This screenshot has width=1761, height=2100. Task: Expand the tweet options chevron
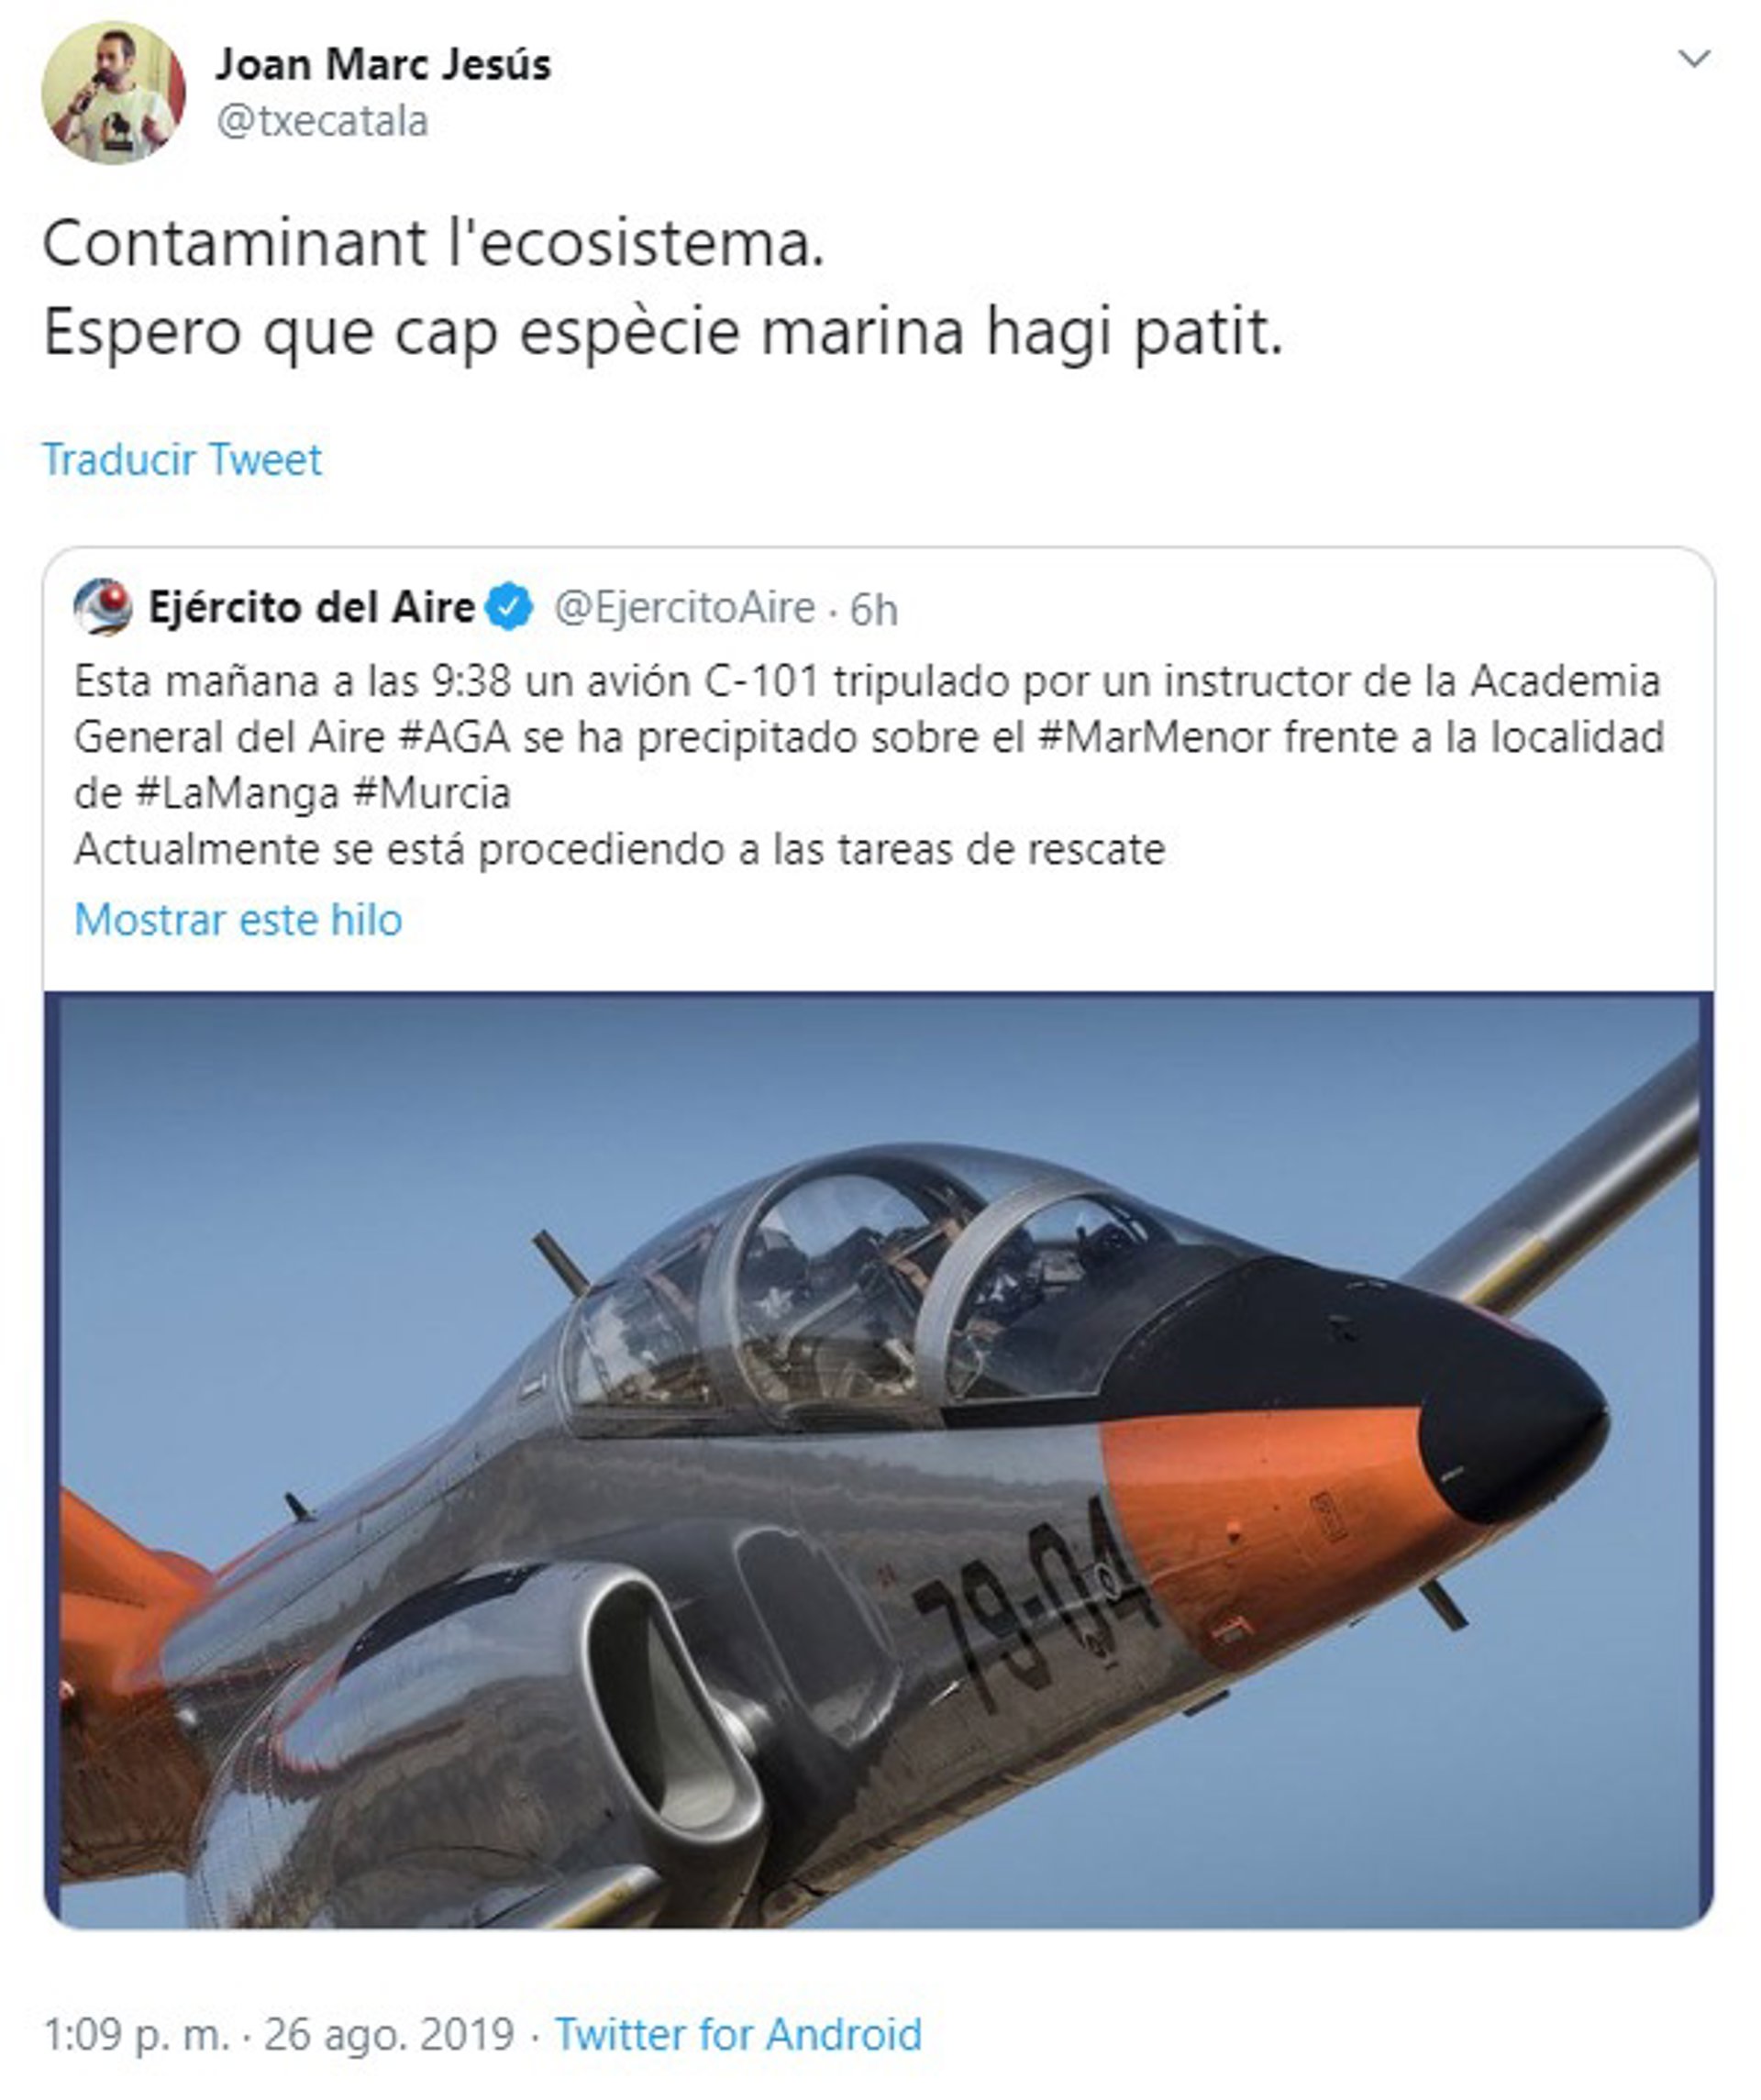coord(1693,59)
